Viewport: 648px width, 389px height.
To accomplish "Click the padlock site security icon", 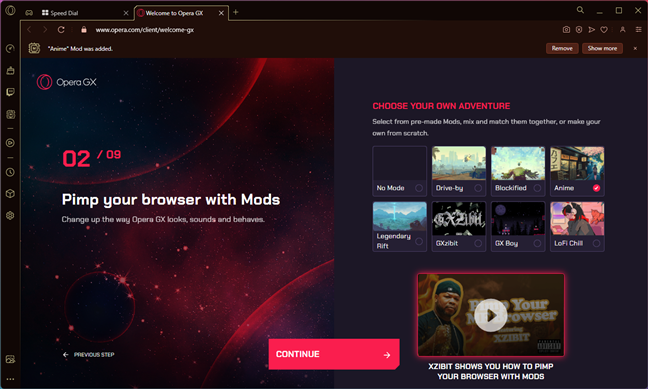I will [x=84, y=30].
